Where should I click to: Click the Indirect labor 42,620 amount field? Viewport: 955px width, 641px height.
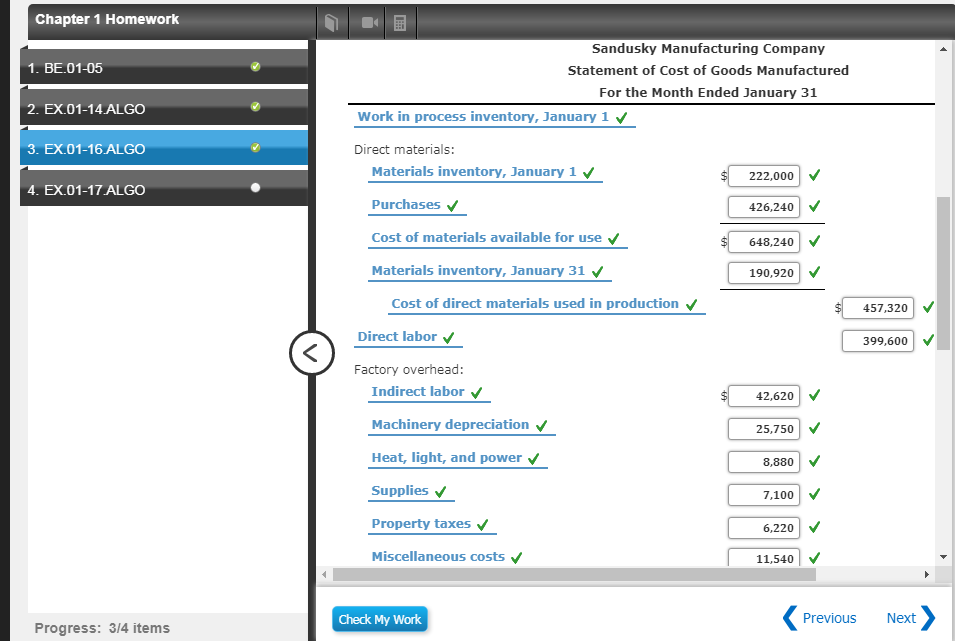765,396
